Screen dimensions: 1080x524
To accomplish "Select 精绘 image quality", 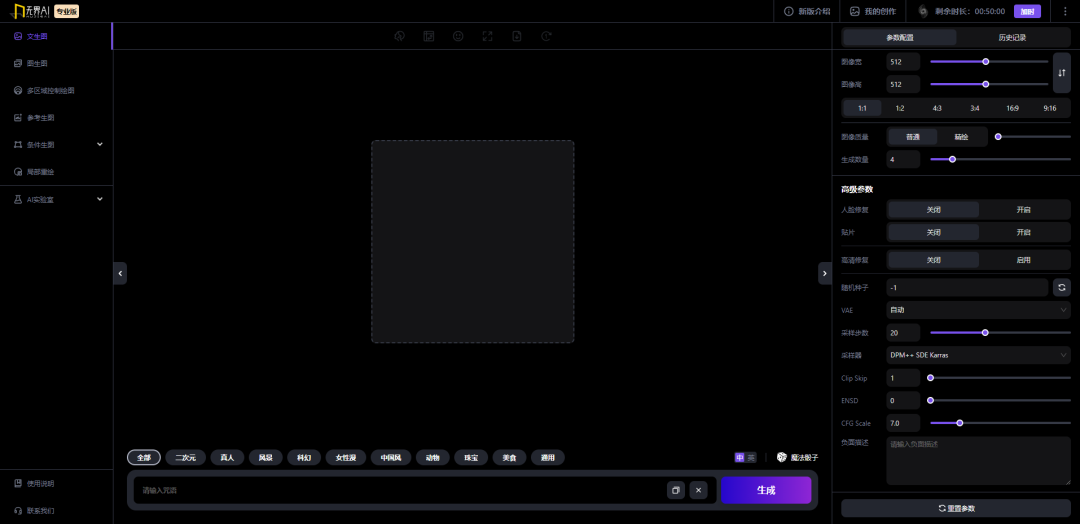I will [961, 137].
